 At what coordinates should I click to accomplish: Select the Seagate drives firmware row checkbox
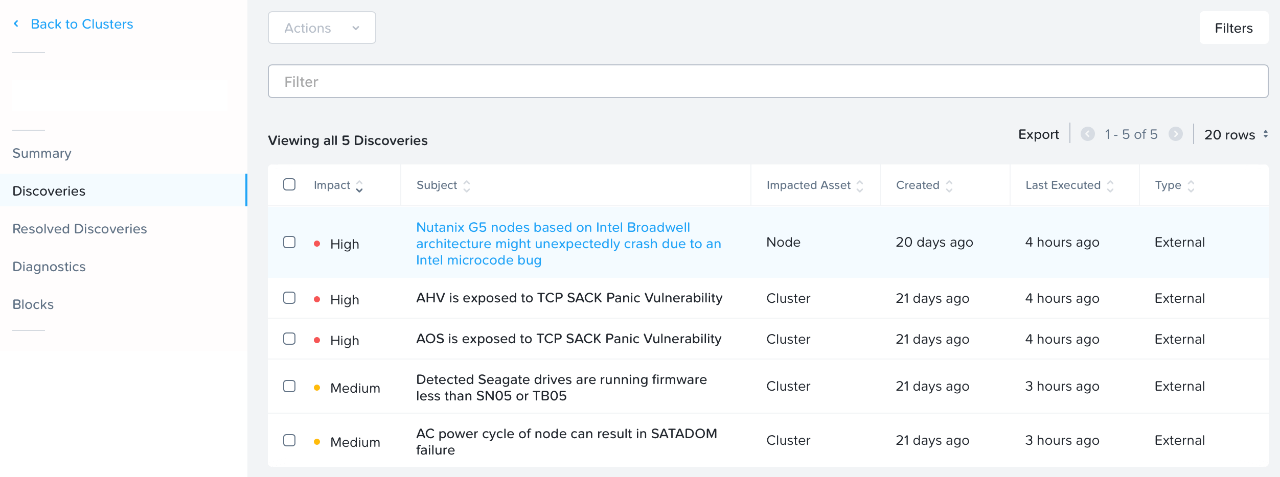(289, 386)
